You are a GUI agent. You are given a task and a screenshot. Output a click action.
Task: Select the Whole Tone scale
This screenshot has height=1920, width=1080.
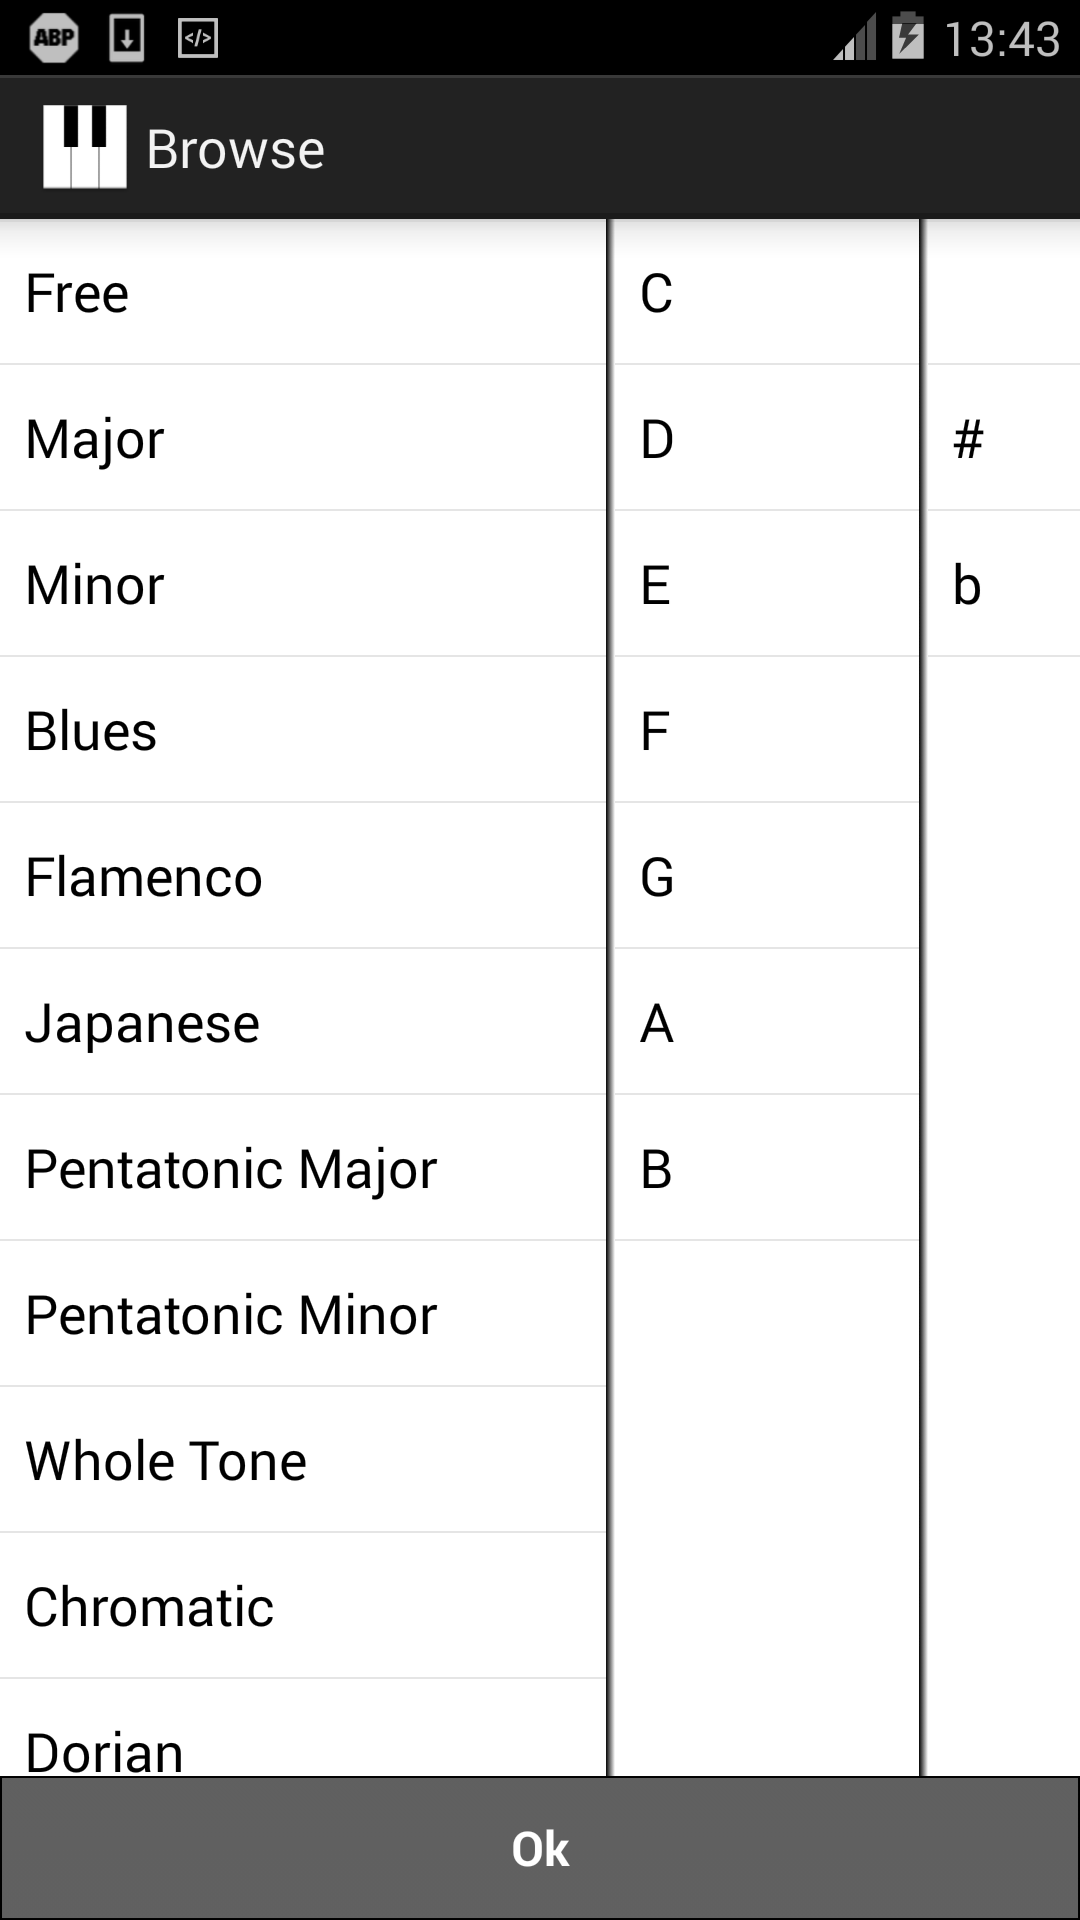[302, 1461]
